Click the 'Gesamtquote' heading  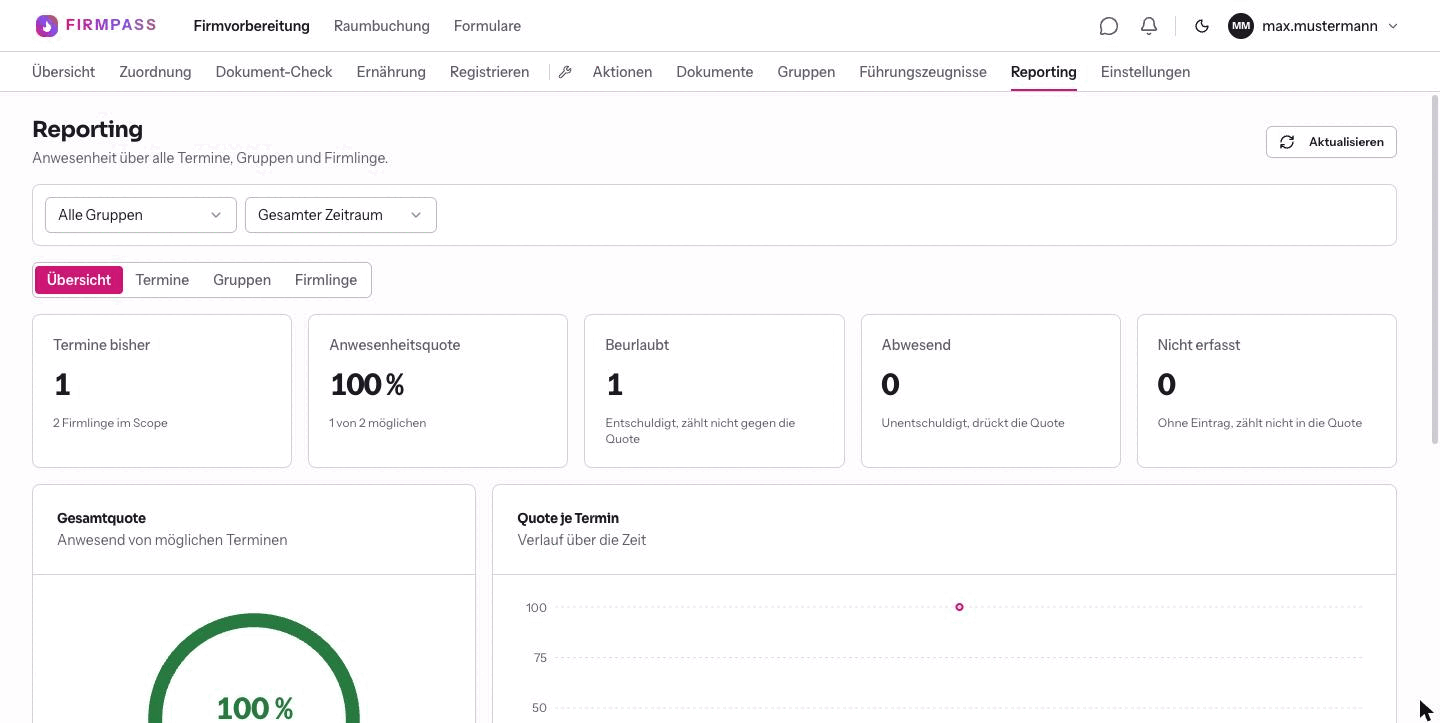(x=101, y=518)
